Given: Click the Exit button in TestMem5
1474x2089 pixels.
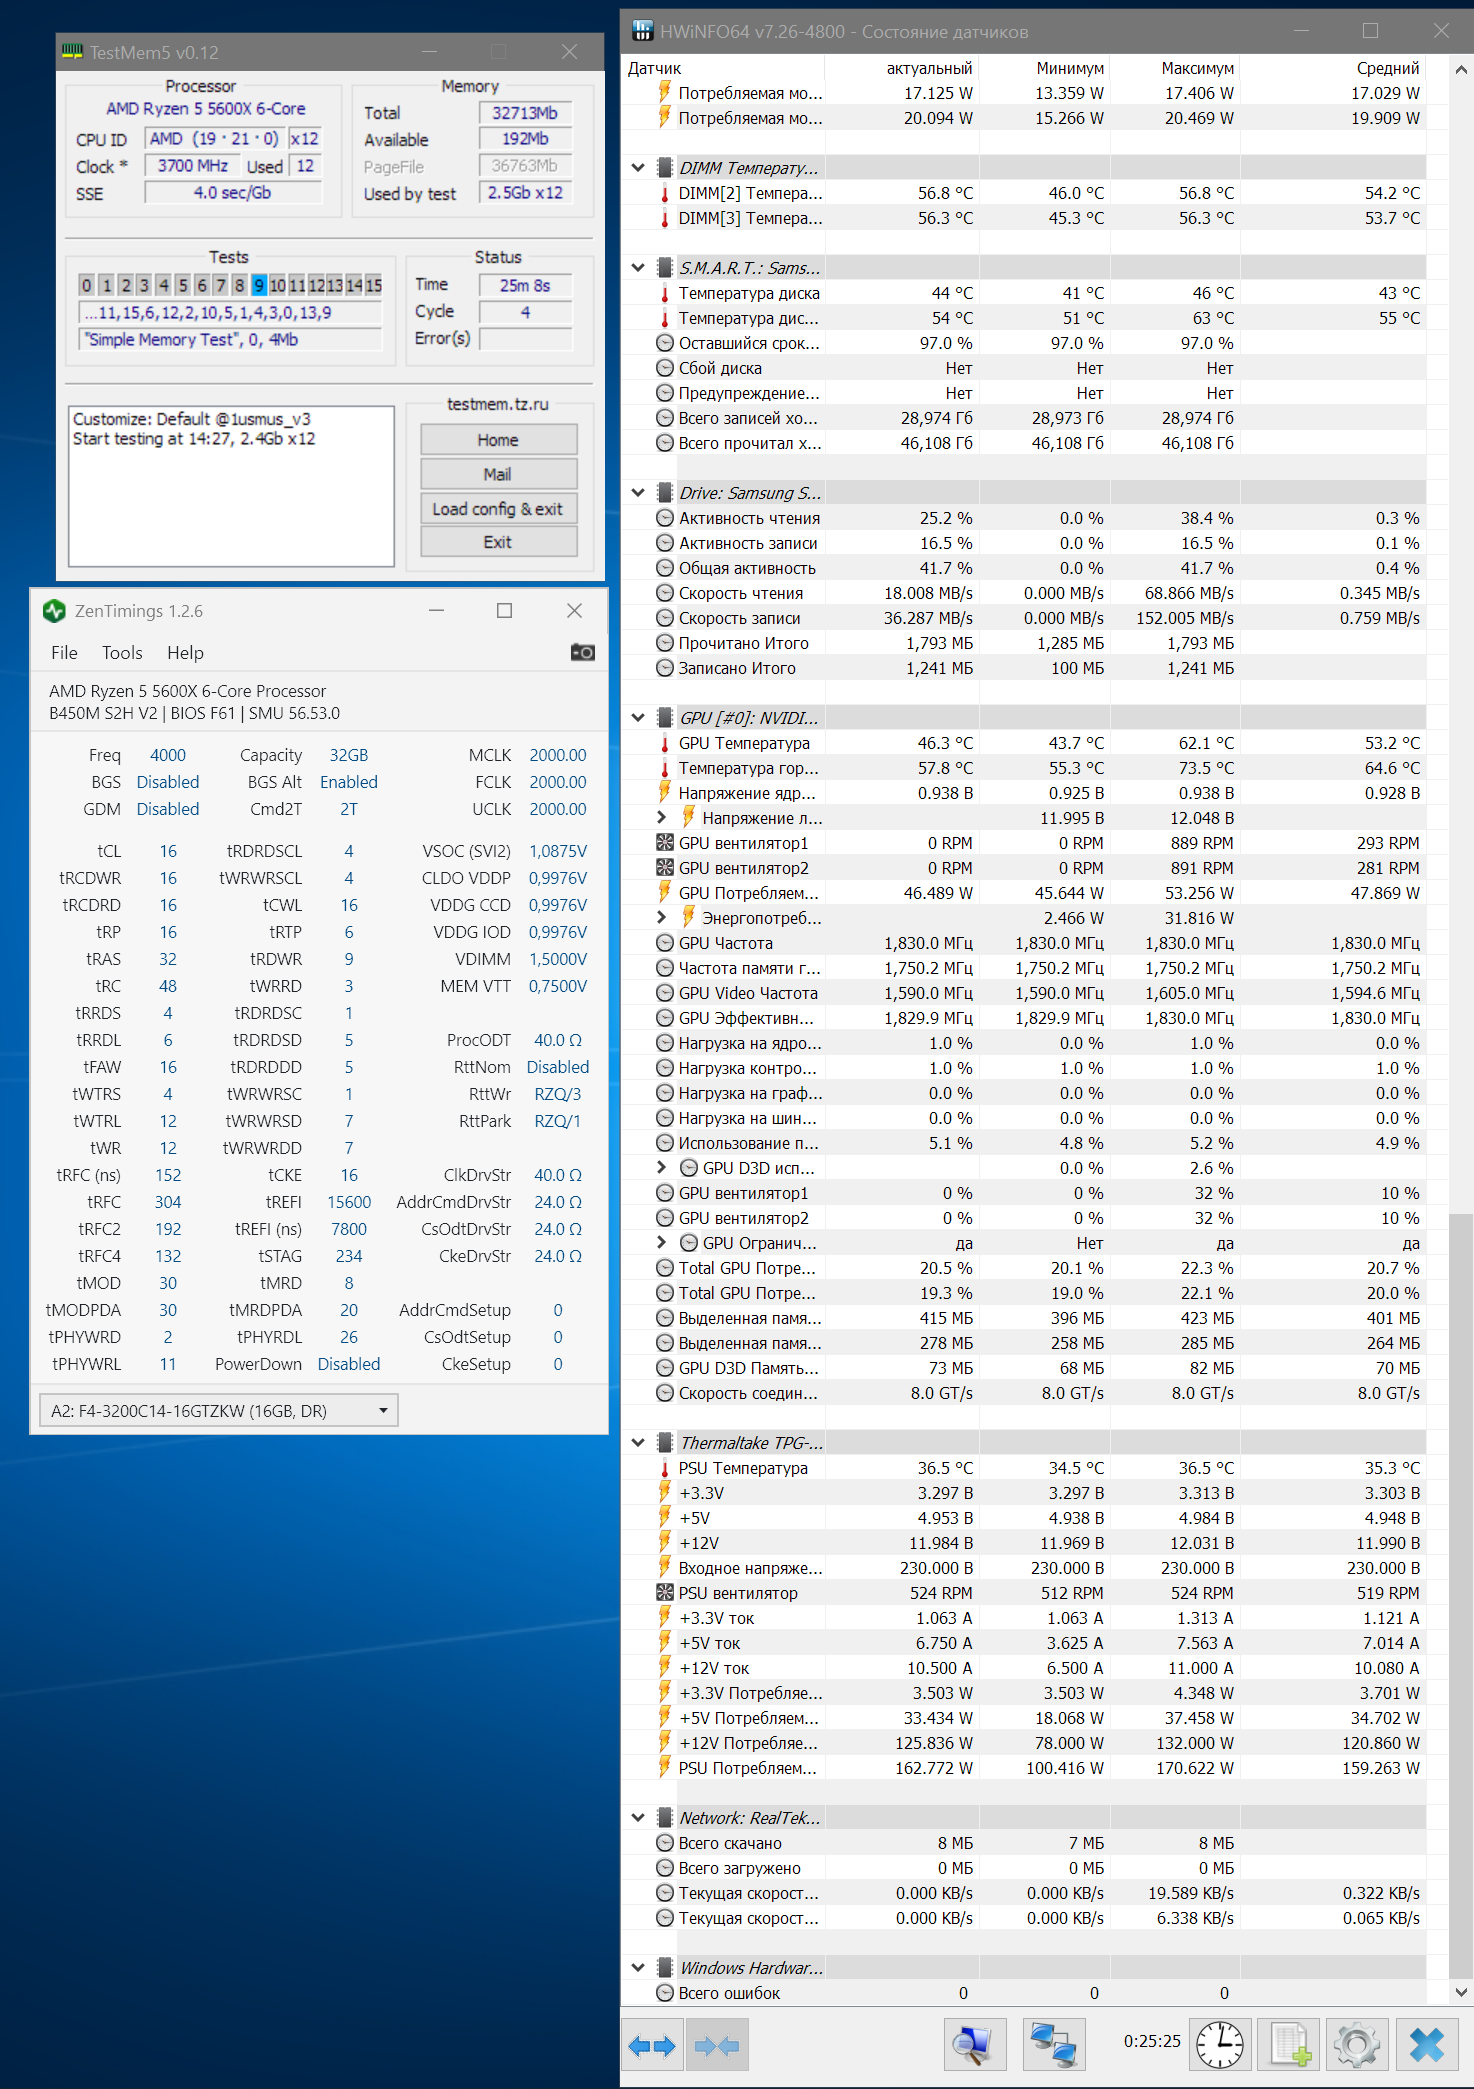Looking at the screenshot, I should coord(498,542).
